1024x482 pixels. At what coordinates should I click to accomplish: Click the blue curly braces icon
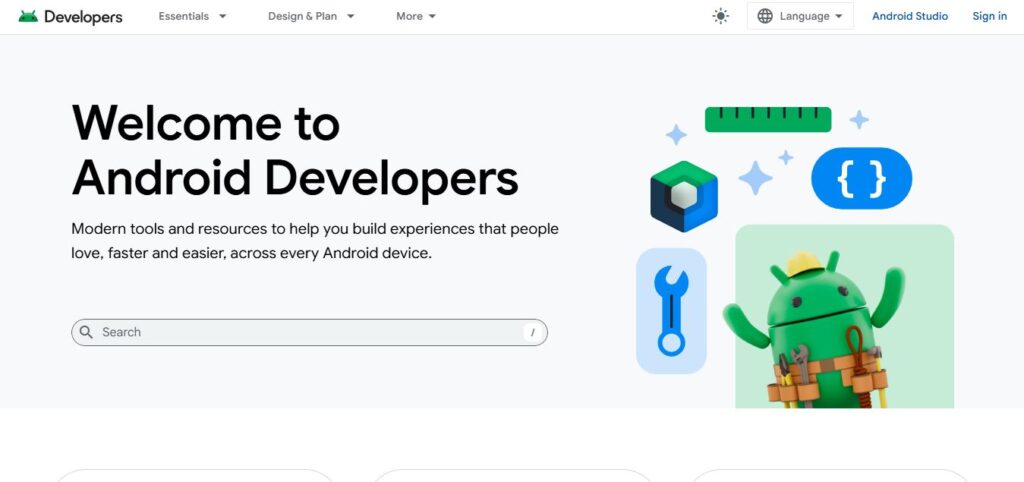[861, 179]
